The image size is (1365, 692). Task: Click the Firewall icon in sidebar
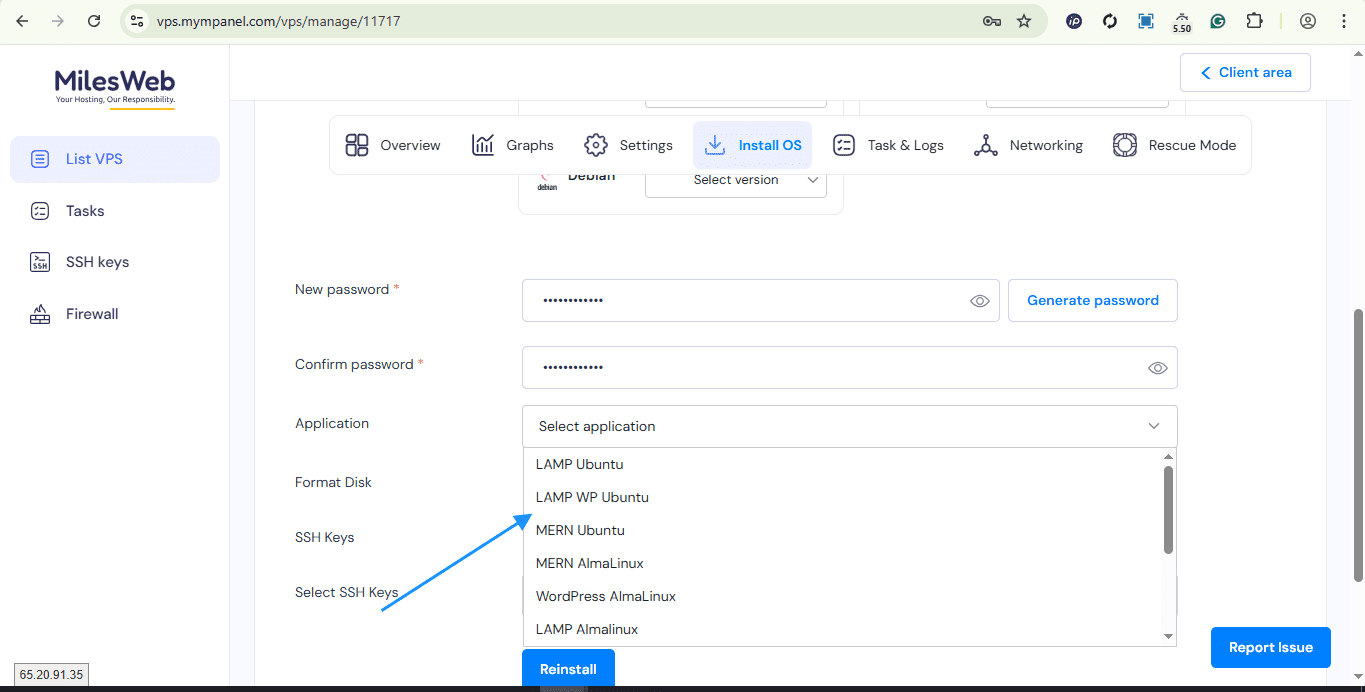click(x=40, y=314)
